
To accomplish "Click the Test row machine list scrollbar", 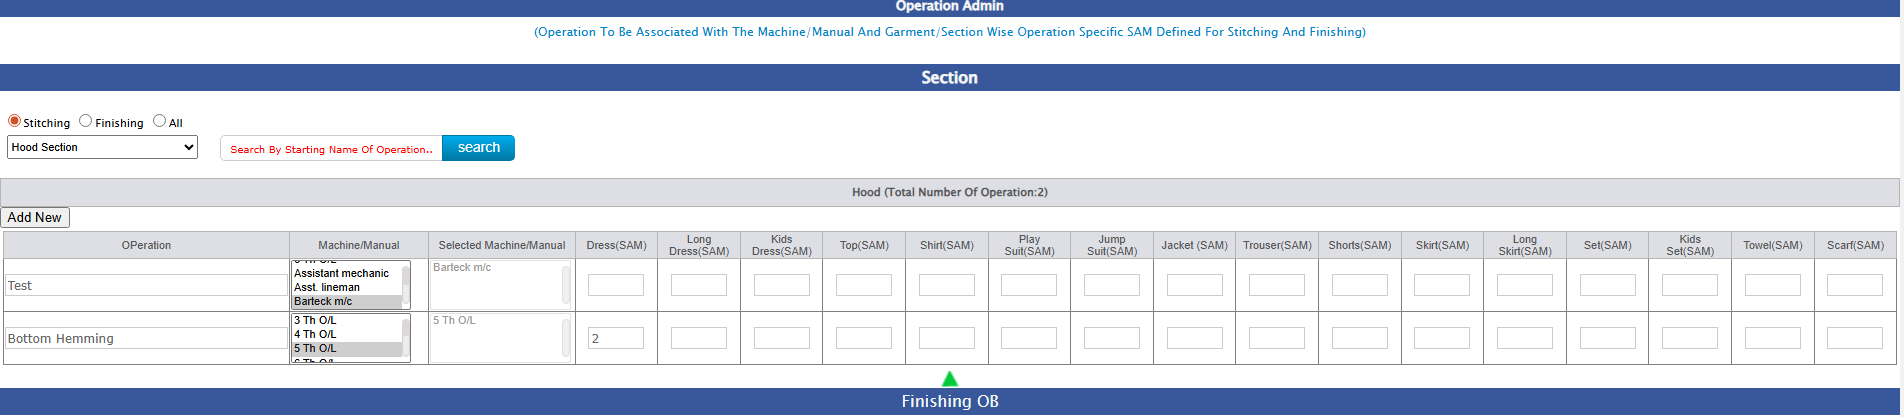I will click(406, 285).
